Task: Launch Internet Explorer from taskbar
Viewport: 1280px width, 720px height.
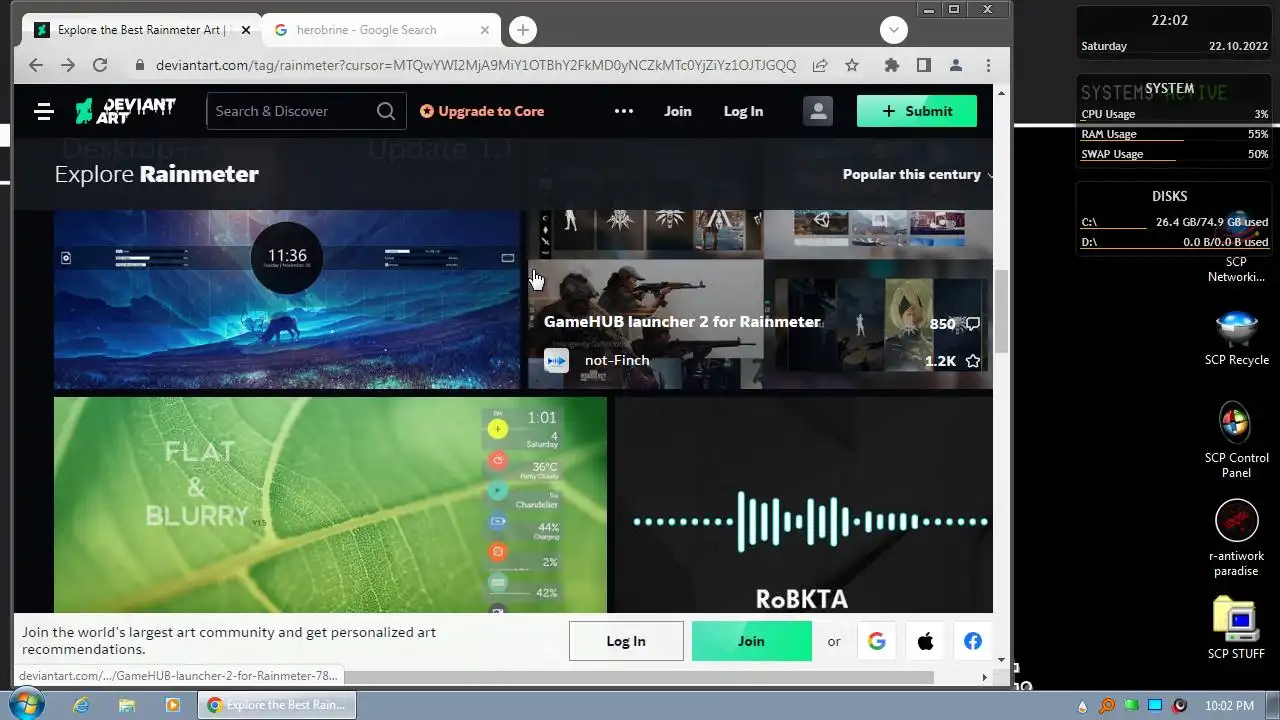Action: (x=81, y=705)
